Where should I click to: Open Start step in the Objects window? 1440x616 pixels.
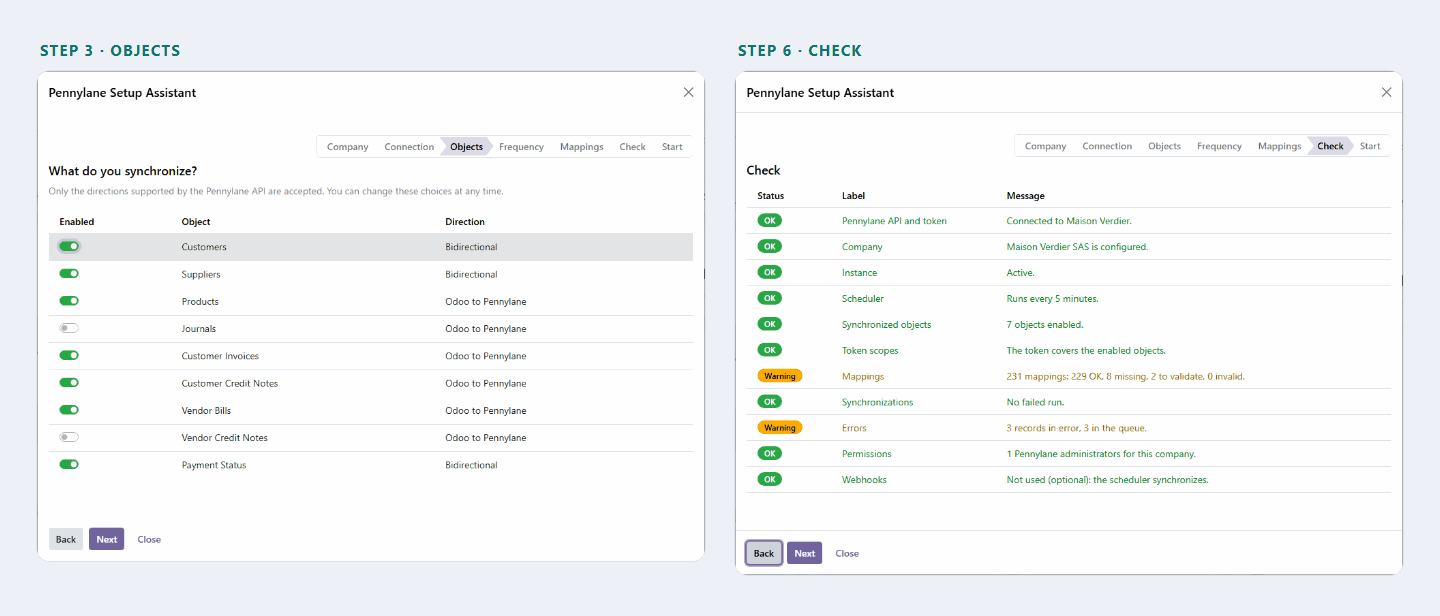[672, 147]
